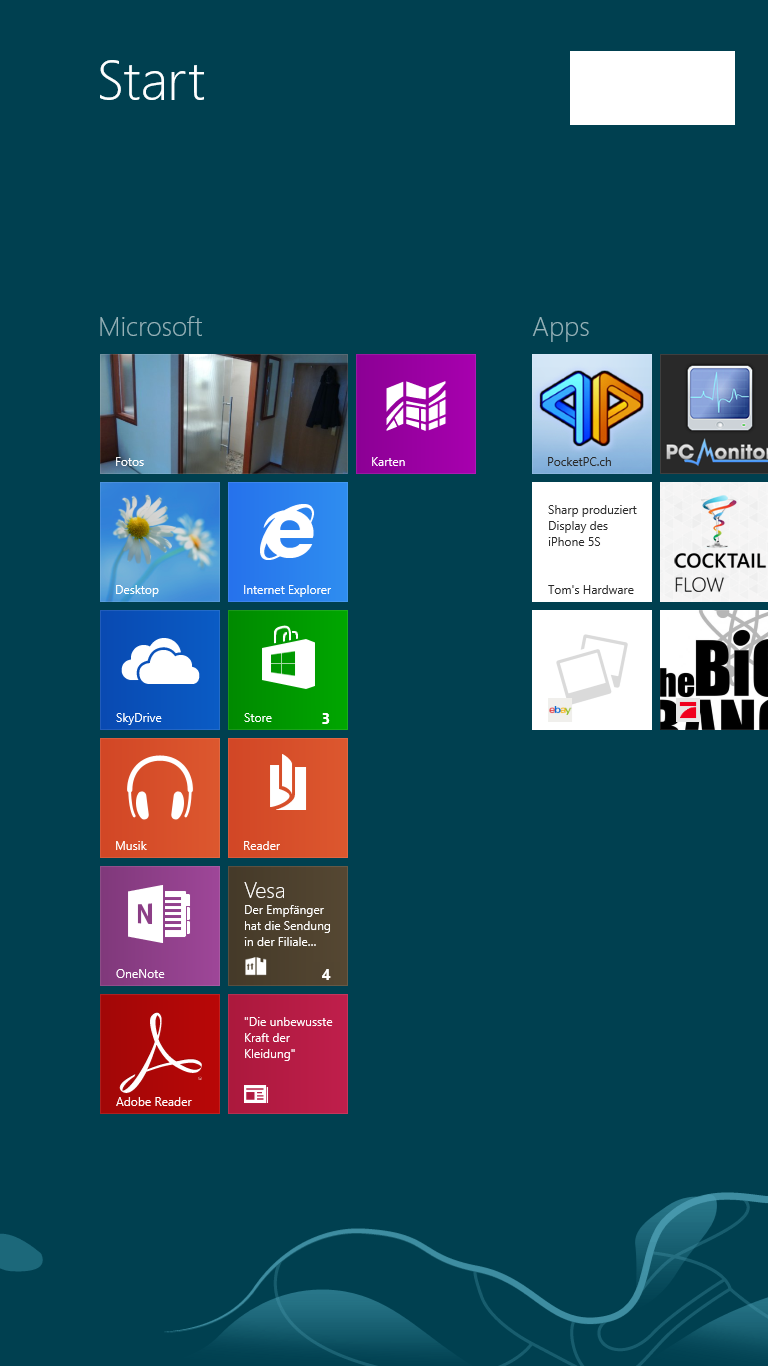Open the SkyDrive cloud tile
Screen dimensions: 768x1366
(x=160, y=670)
